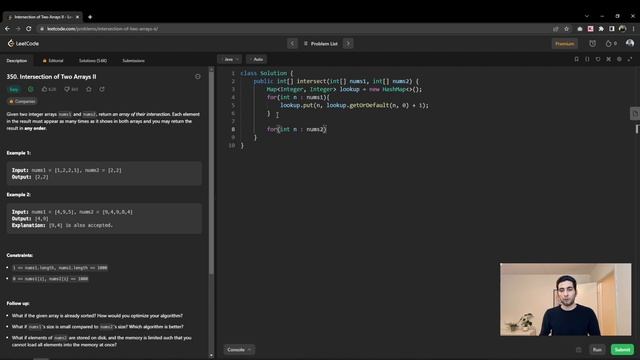This screenshot has width=640, height=360.
Task: Switch to Description tab
Action: (16, 60)
